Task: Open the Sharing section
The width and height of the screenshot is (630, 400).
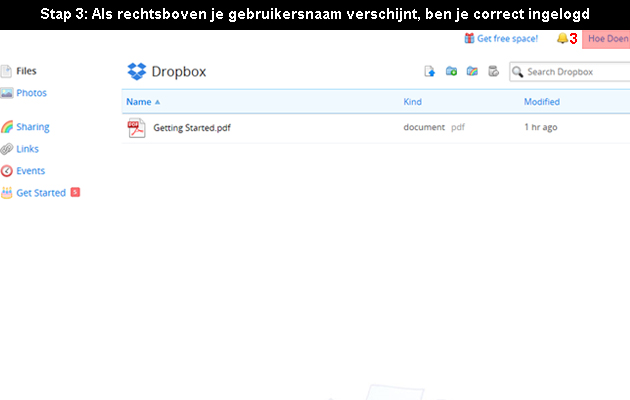Action: (x=33, y=127)
